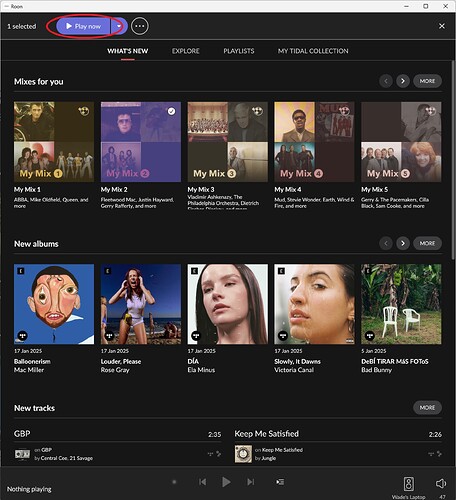Open the My Mix 4 cover thumbnail
This screenshot has height=500, width=456.
(314, 142)
